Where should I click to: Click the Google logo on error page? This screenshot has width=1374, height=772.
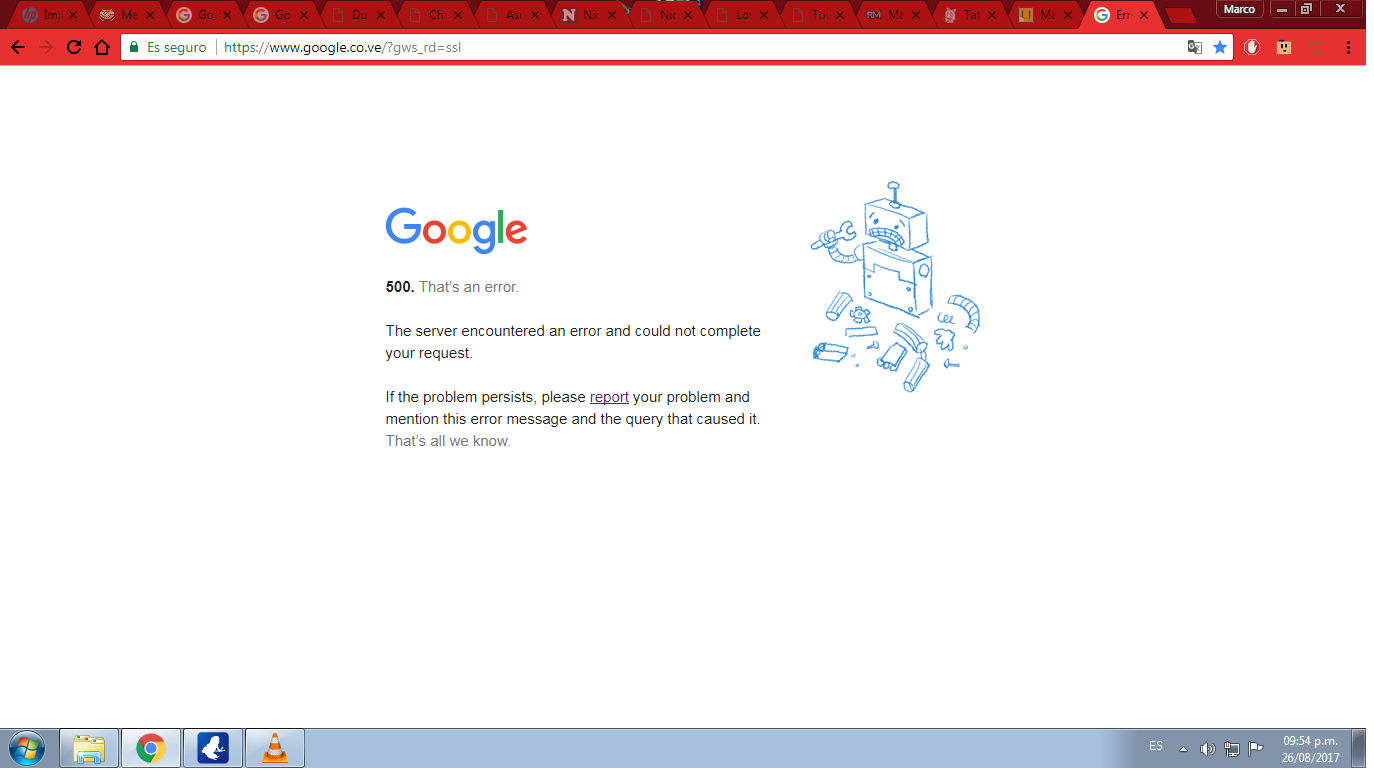456,230
